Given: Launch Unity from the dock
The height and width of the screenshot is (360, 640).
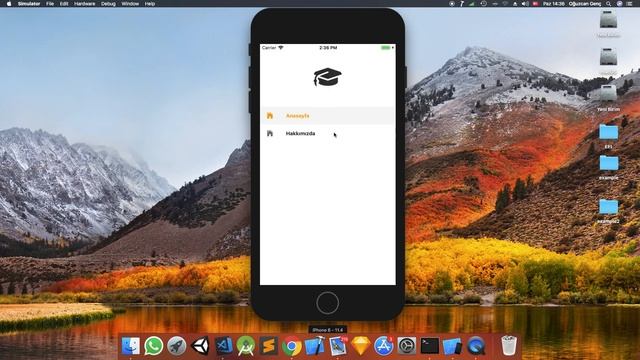Looking at the screenshot, I should click(200, 346).
